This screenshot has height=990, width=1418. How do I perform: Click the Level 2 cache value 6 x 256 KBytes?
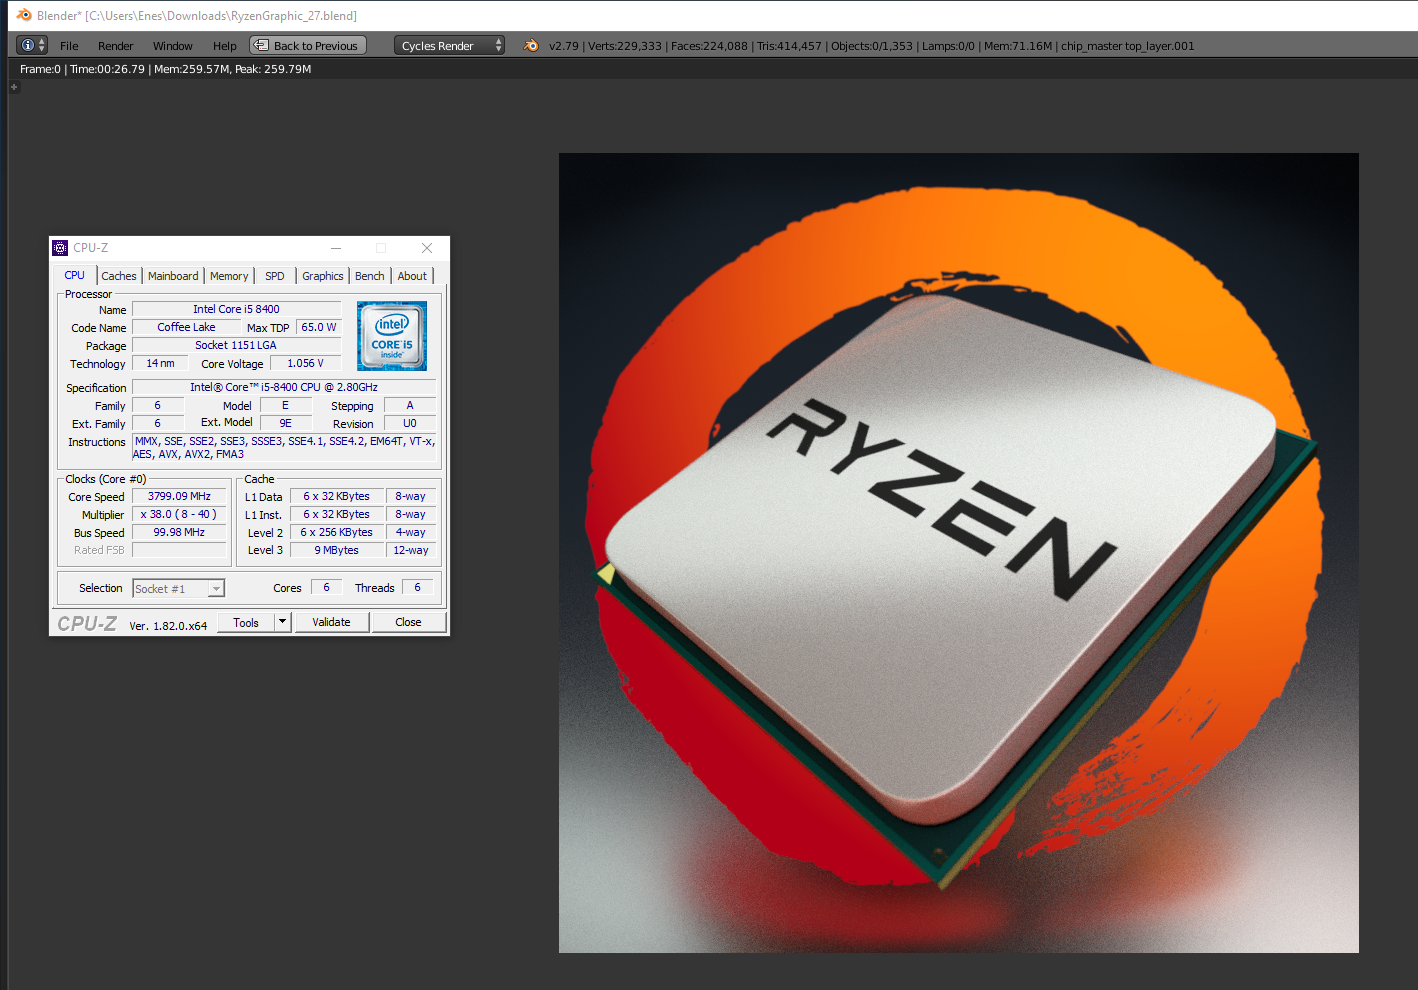coord(337,533)
